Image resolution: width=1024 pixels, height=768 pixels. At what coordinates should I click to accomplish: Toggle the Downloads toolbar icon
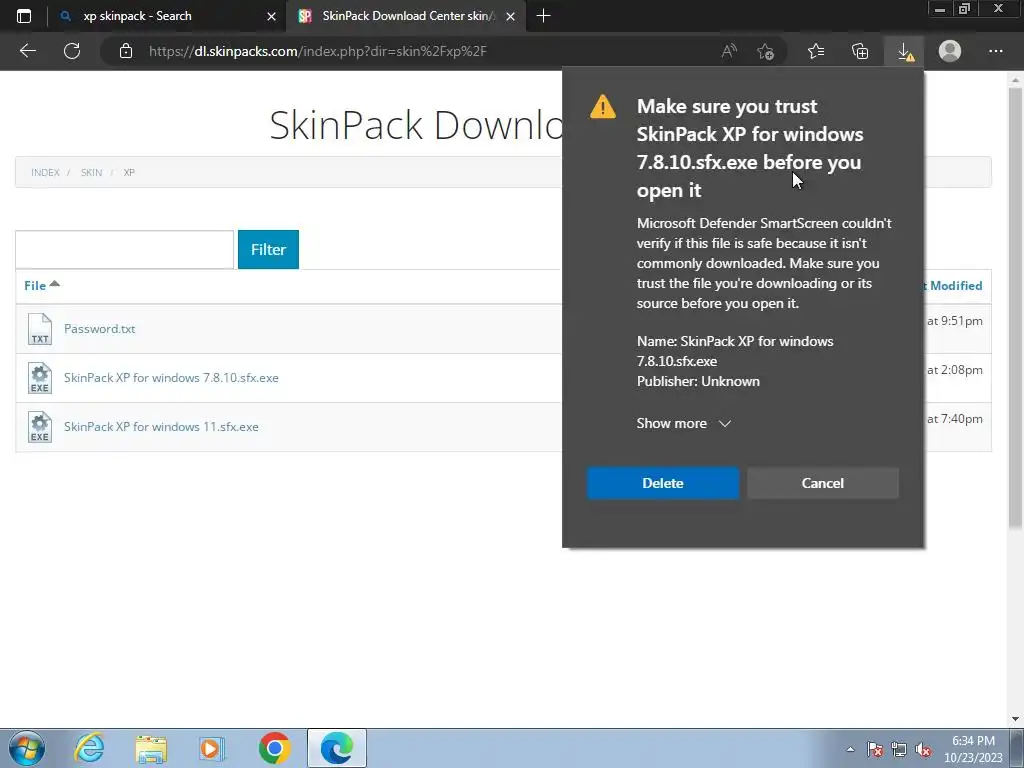(x=905, y=51)
